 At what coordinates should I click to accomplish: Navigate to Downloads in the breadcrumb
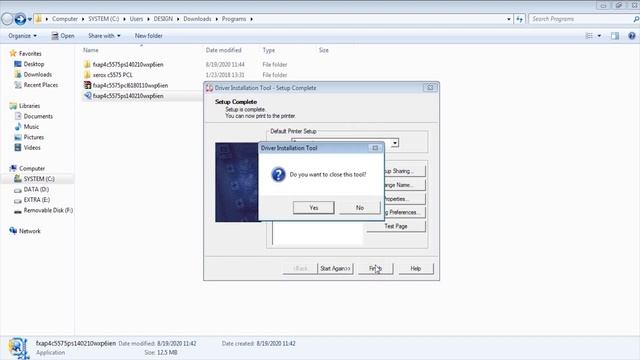click(x=197, y=19)
